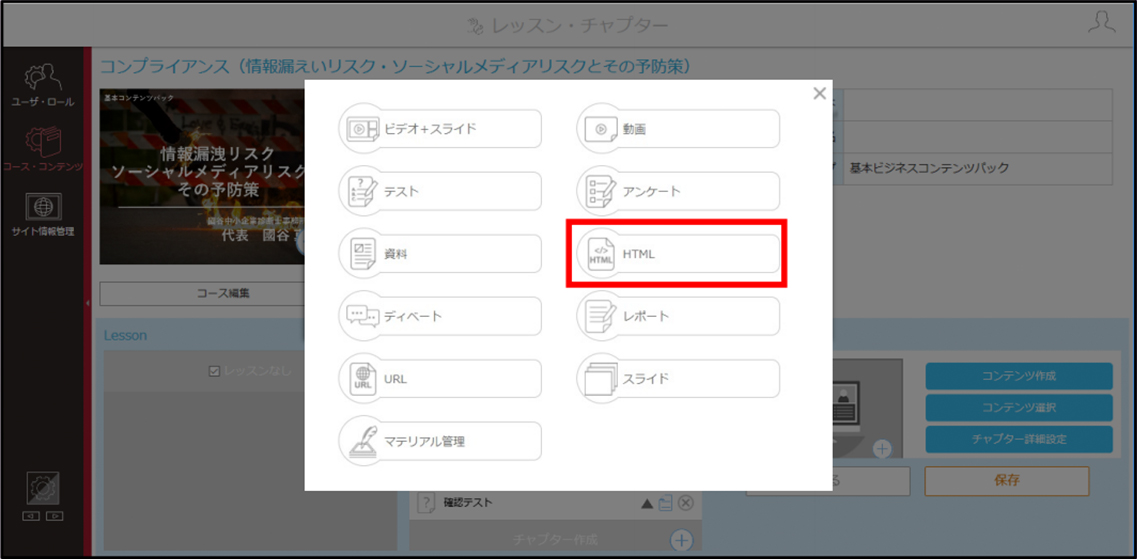Click the 基本ビジネスコンテンツパック cell

pyautogui.click(x=977, y=168)
